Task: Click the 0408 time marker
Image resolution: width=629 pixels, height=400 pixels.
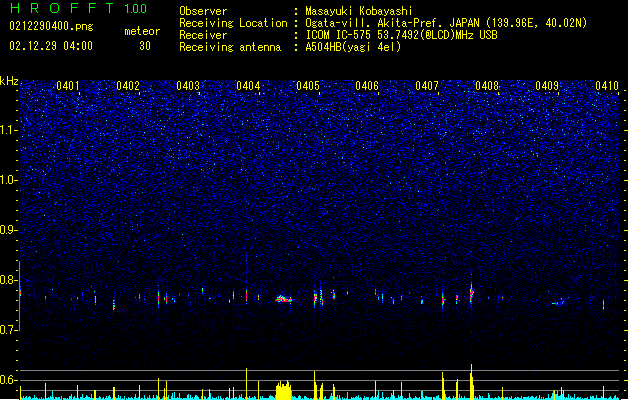Action: click(487, 85)
